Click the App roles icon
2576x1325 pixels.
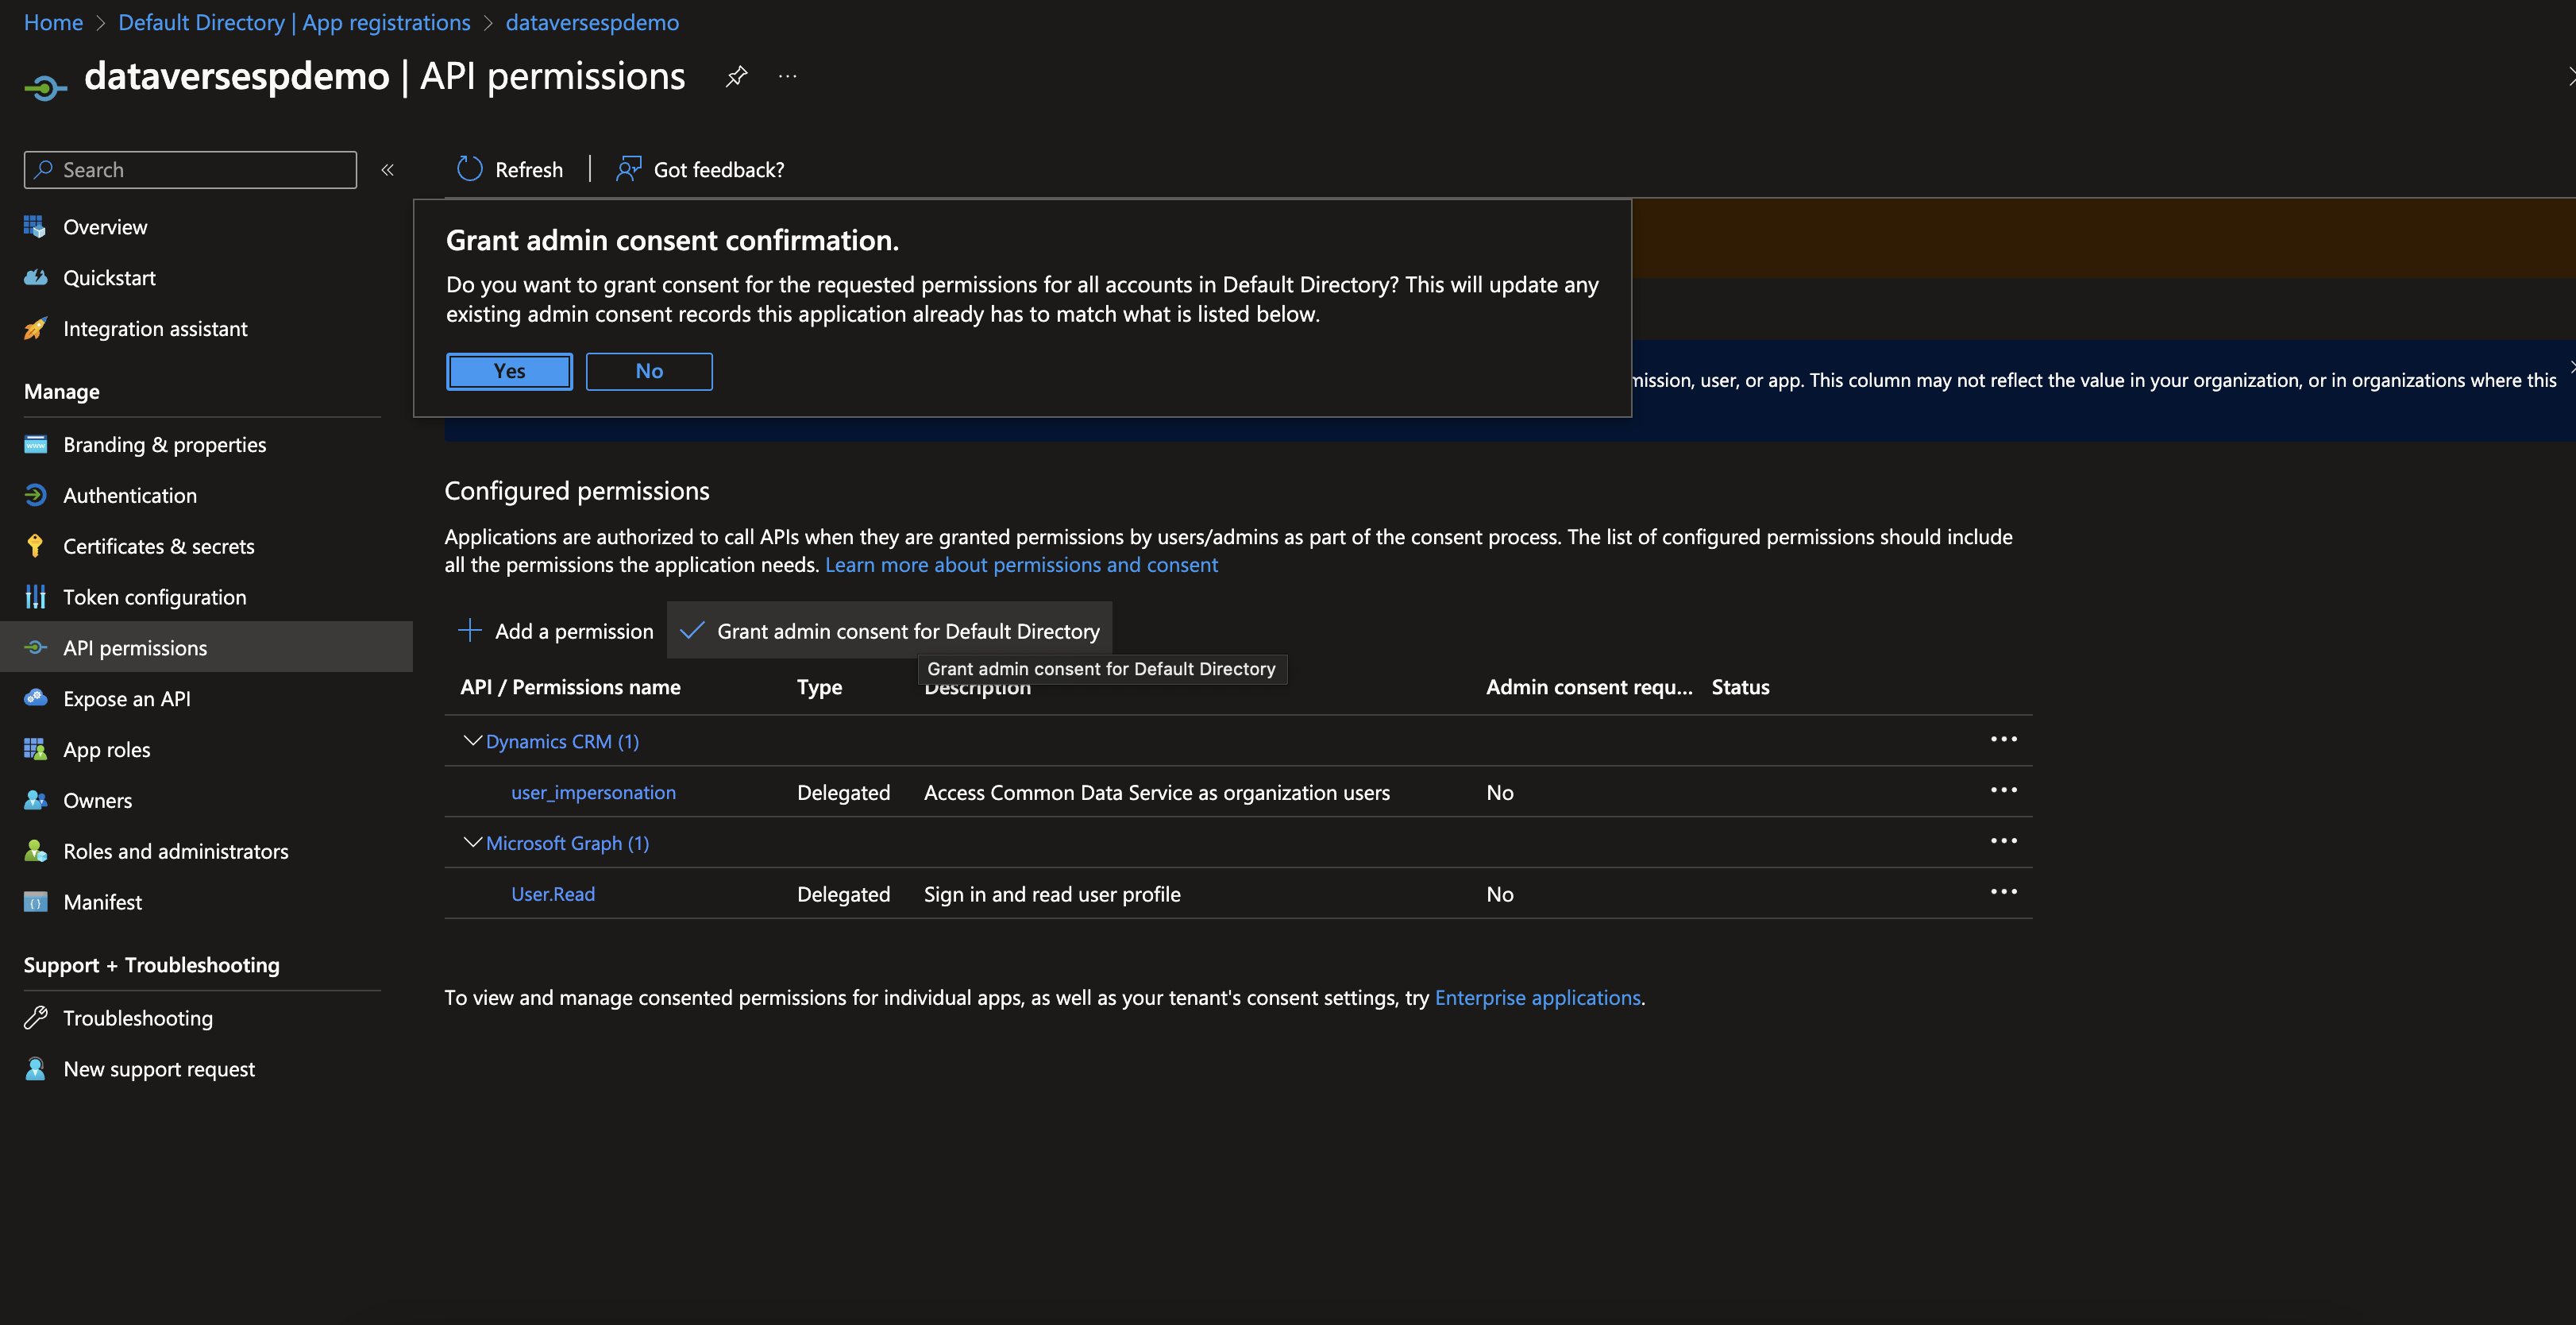35,749
